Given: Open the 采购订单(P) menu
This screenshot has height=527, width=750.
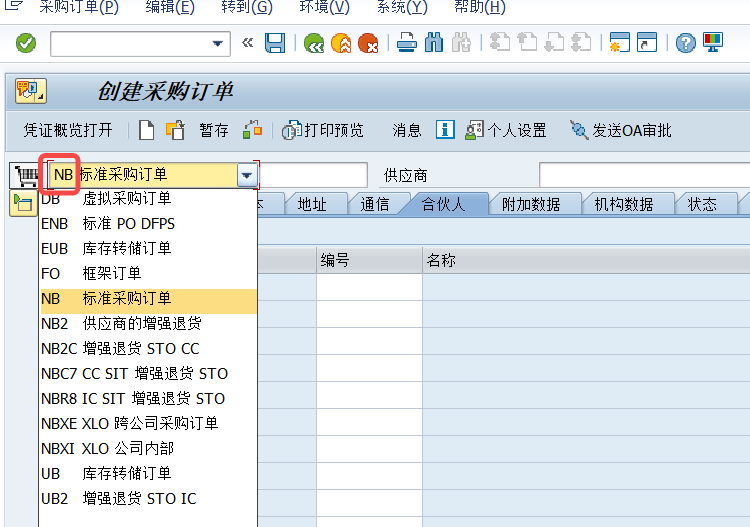Looking at the screenshot, I should click(x=79, y=7).
